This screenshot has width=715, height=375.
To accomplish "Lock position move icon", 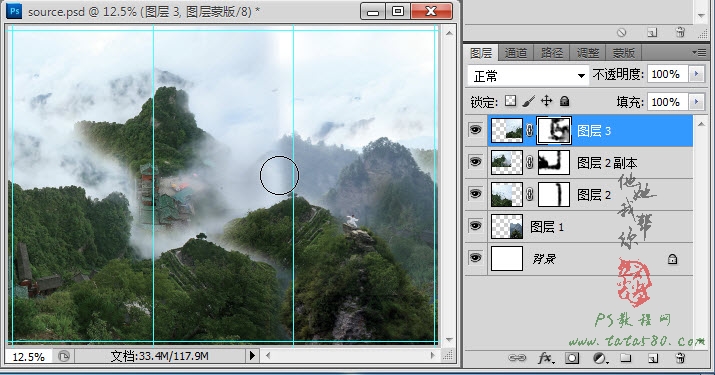I will coord(546,101).
